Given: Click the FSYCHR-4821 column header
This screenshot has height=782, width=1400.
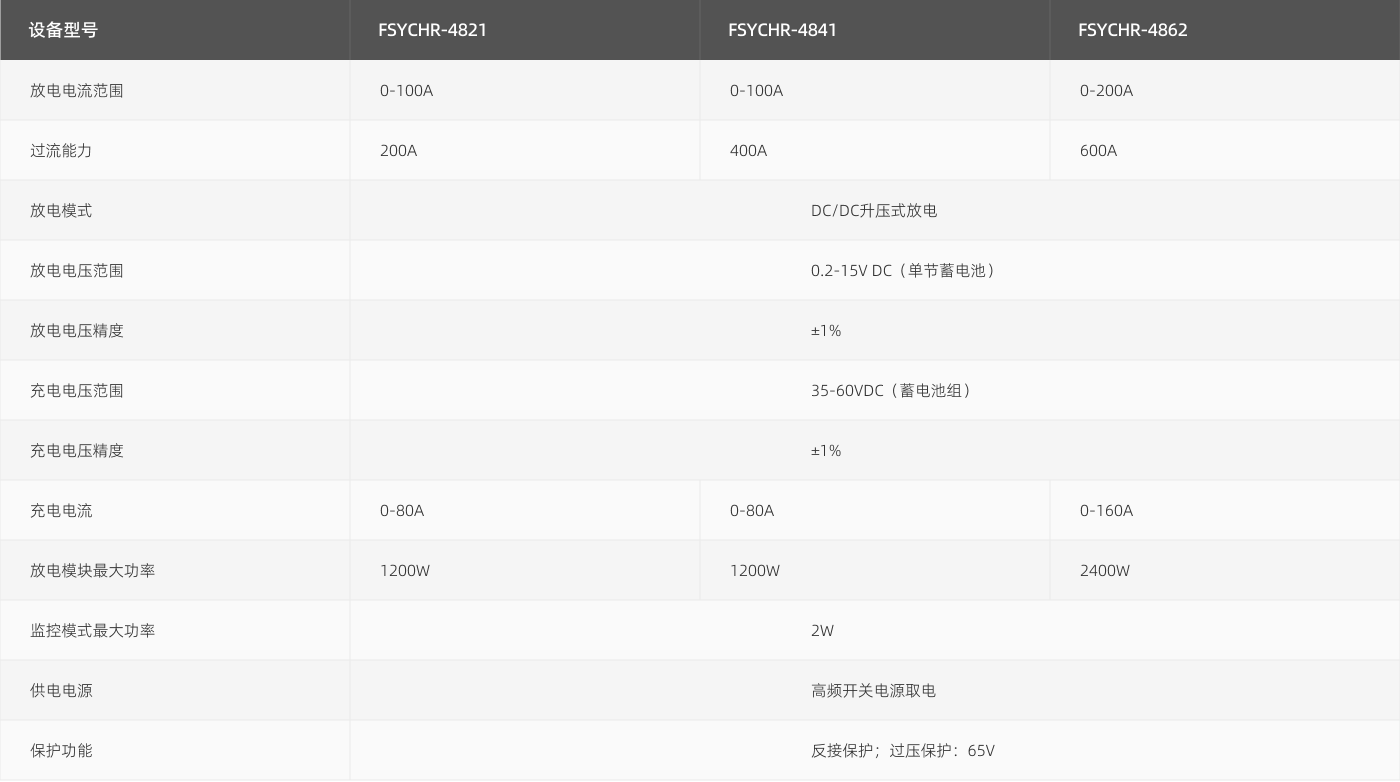Looking at the screenshot, I should click(x=432, y=30).
